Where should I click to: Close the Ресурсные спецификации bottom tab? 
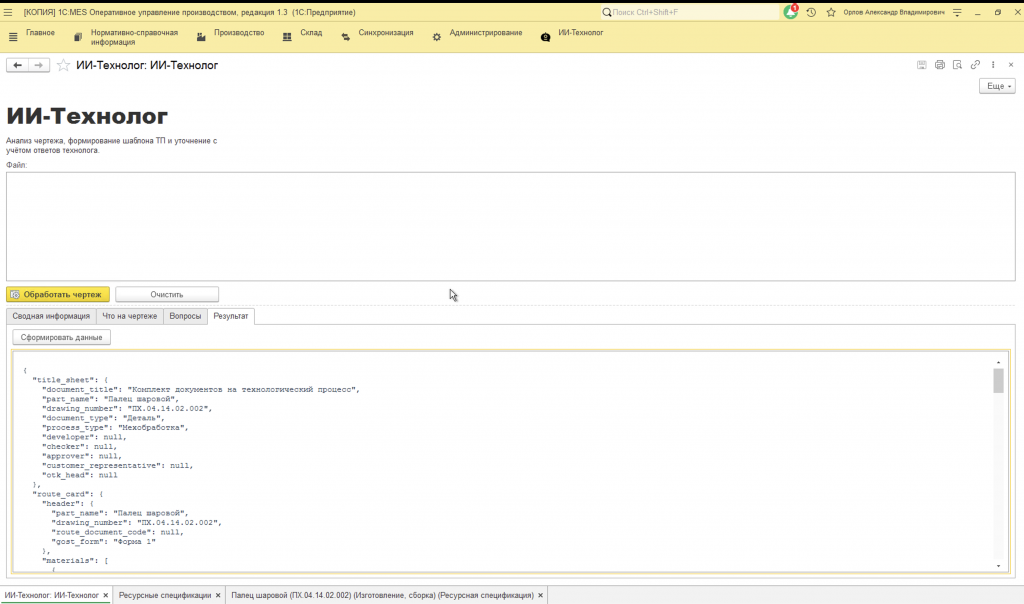click(x=218, y=596)
